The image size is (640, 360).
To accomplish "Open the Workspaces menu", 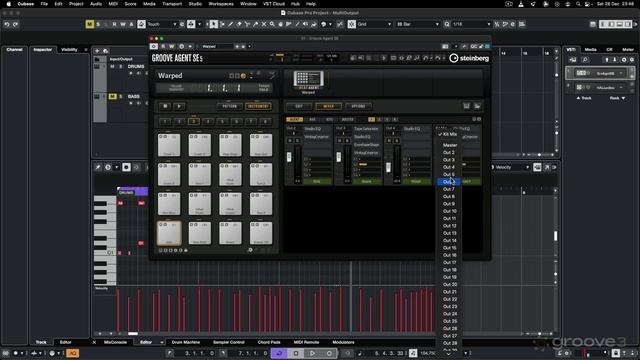I will (x=221, y=4).
